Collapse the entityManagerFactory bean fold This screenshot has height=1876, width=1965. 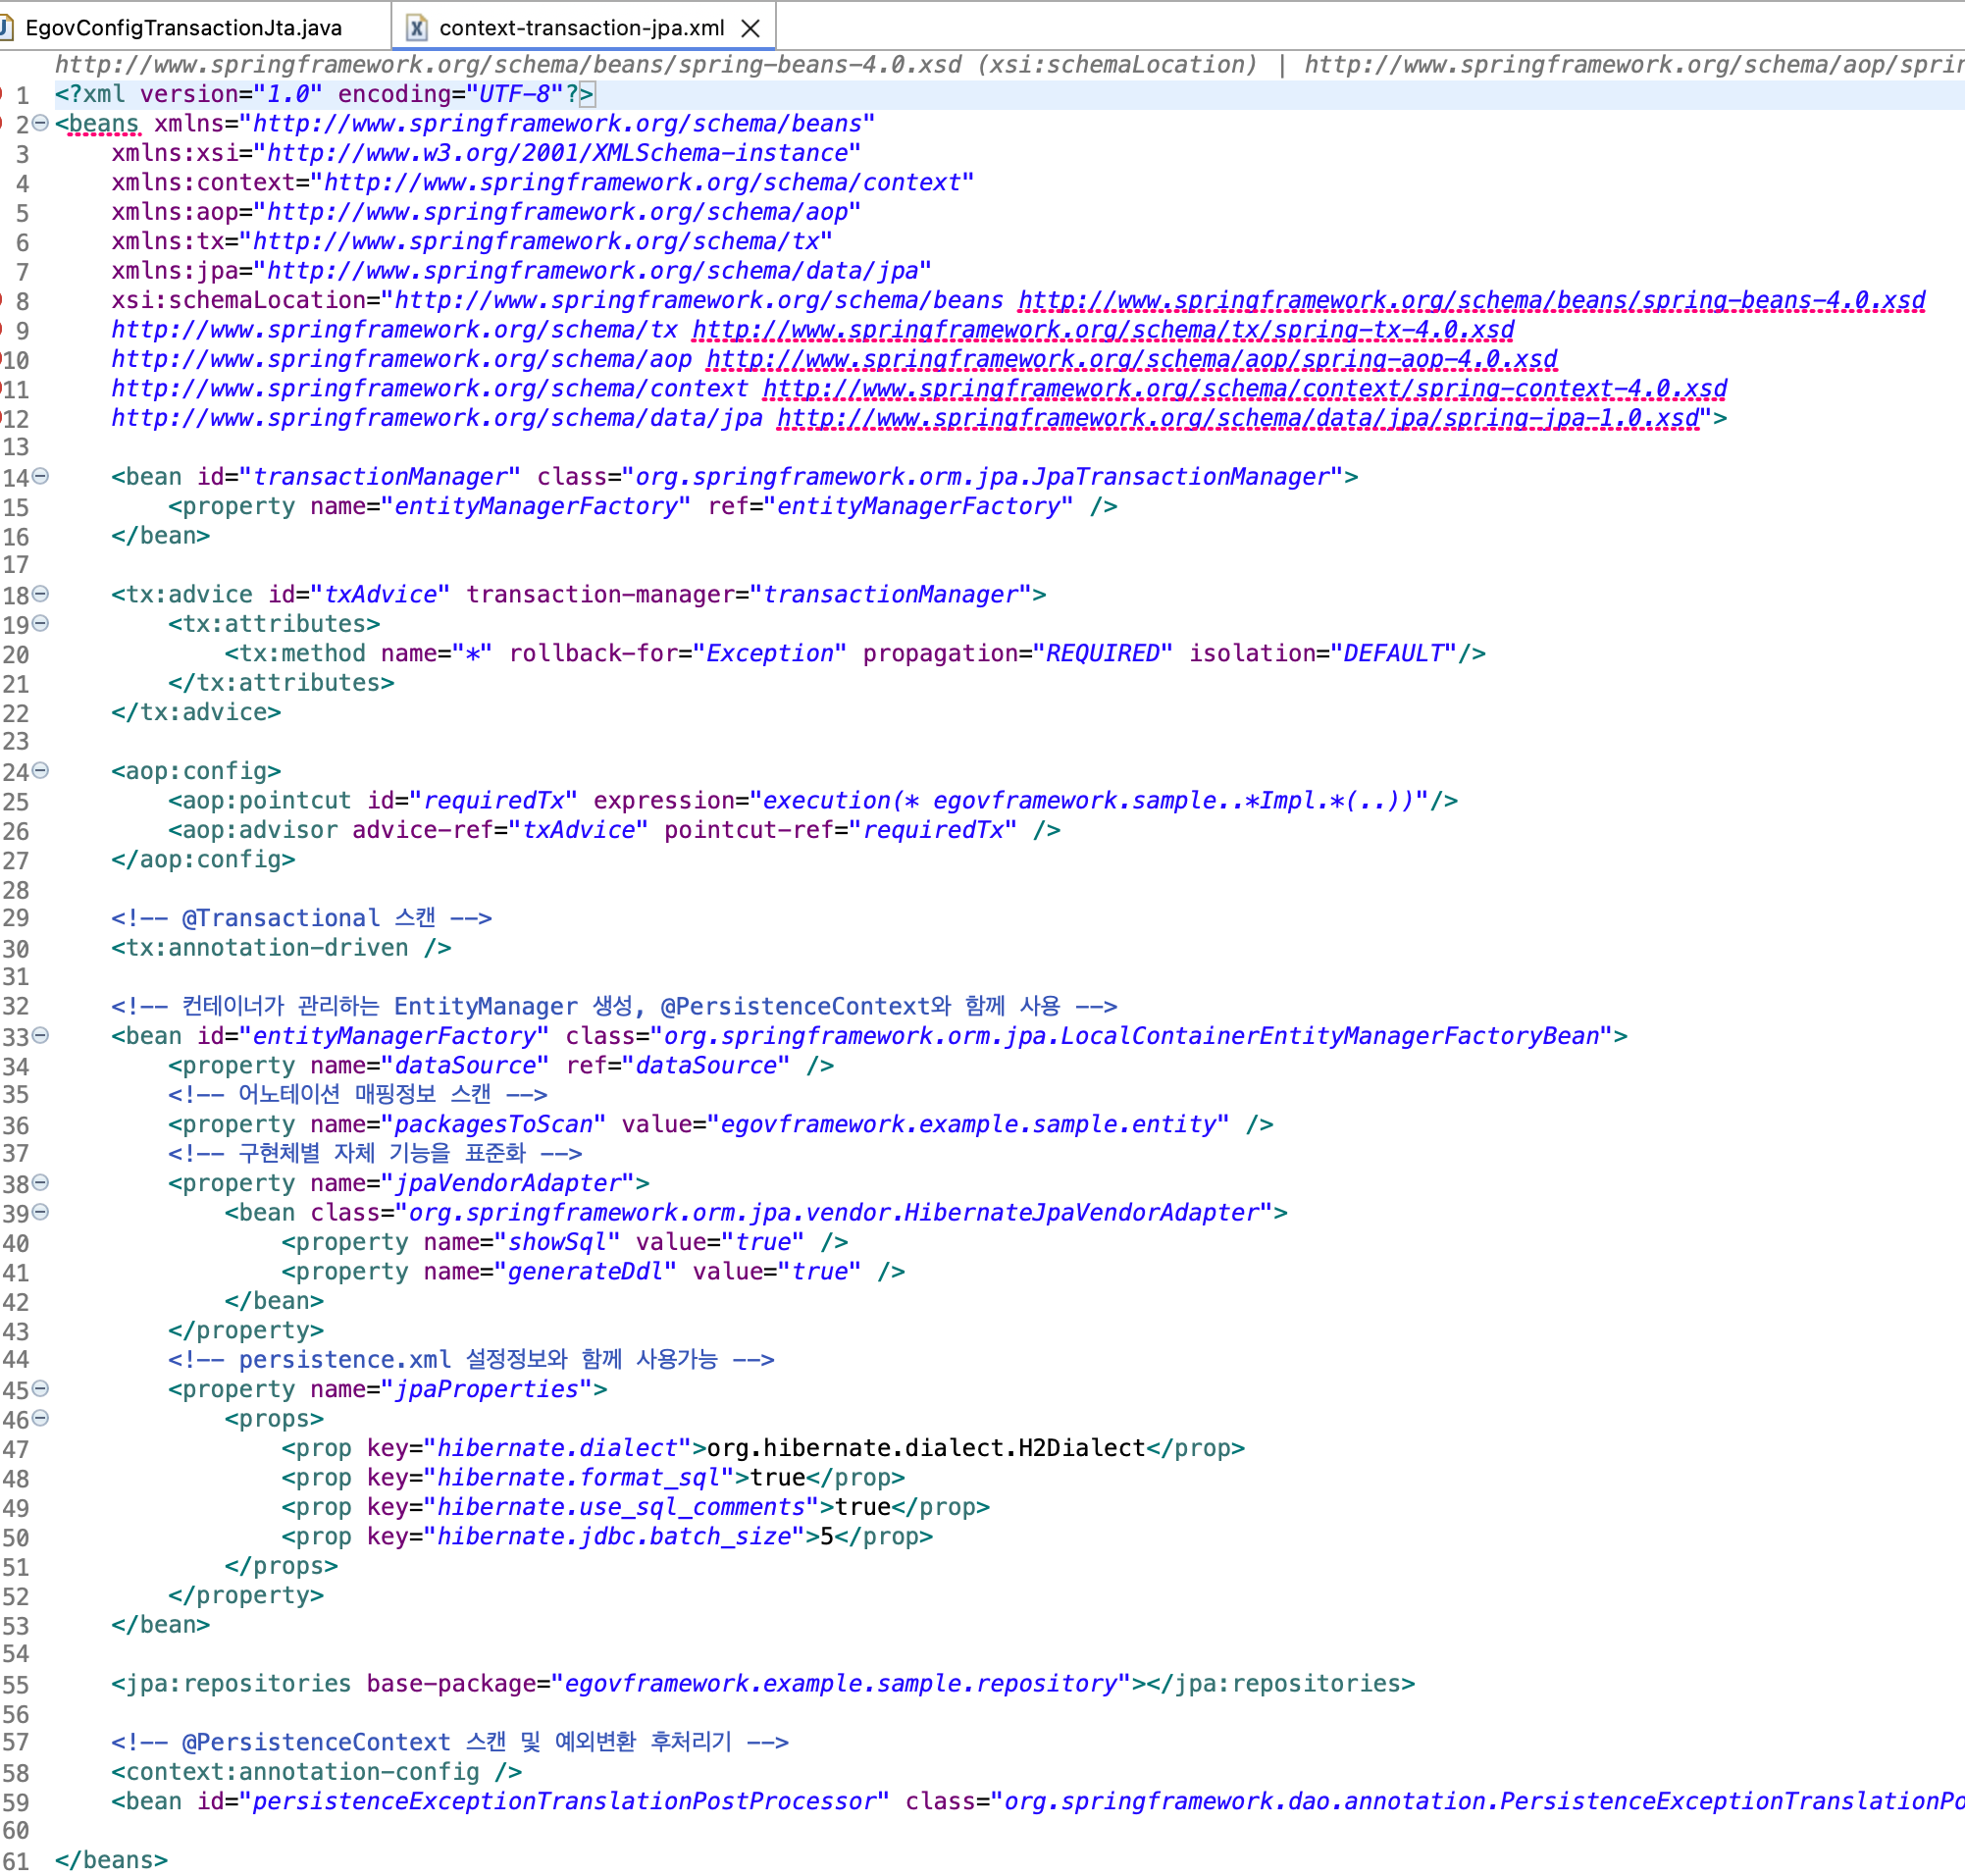point(38,1037)
